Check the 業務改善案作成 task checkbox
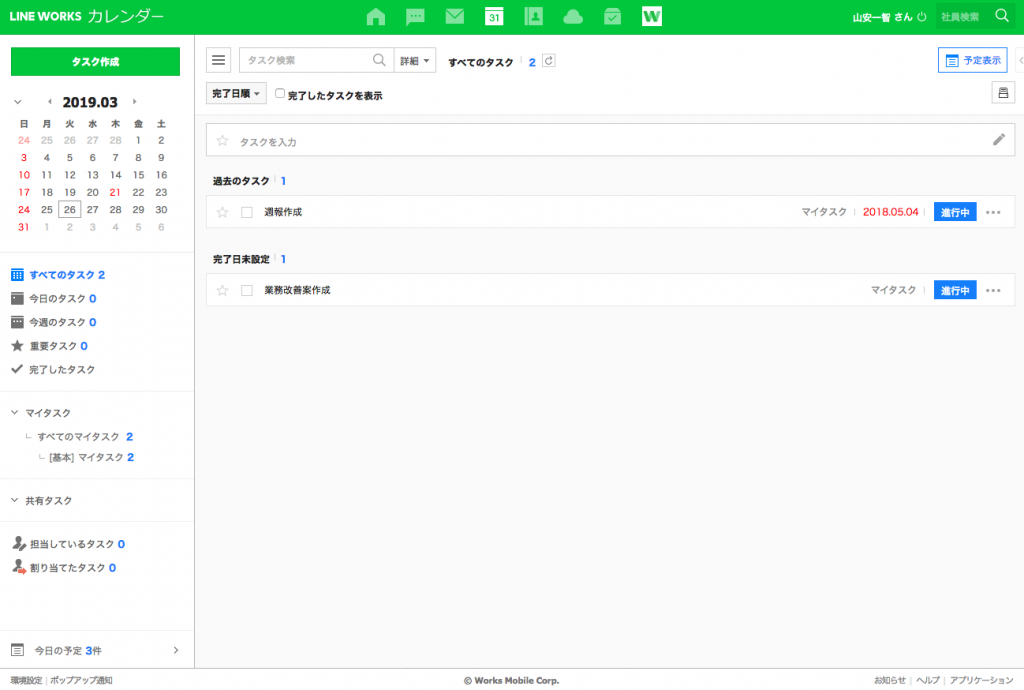The width and height of the screenshot is (1024, 690). [247, 290]
